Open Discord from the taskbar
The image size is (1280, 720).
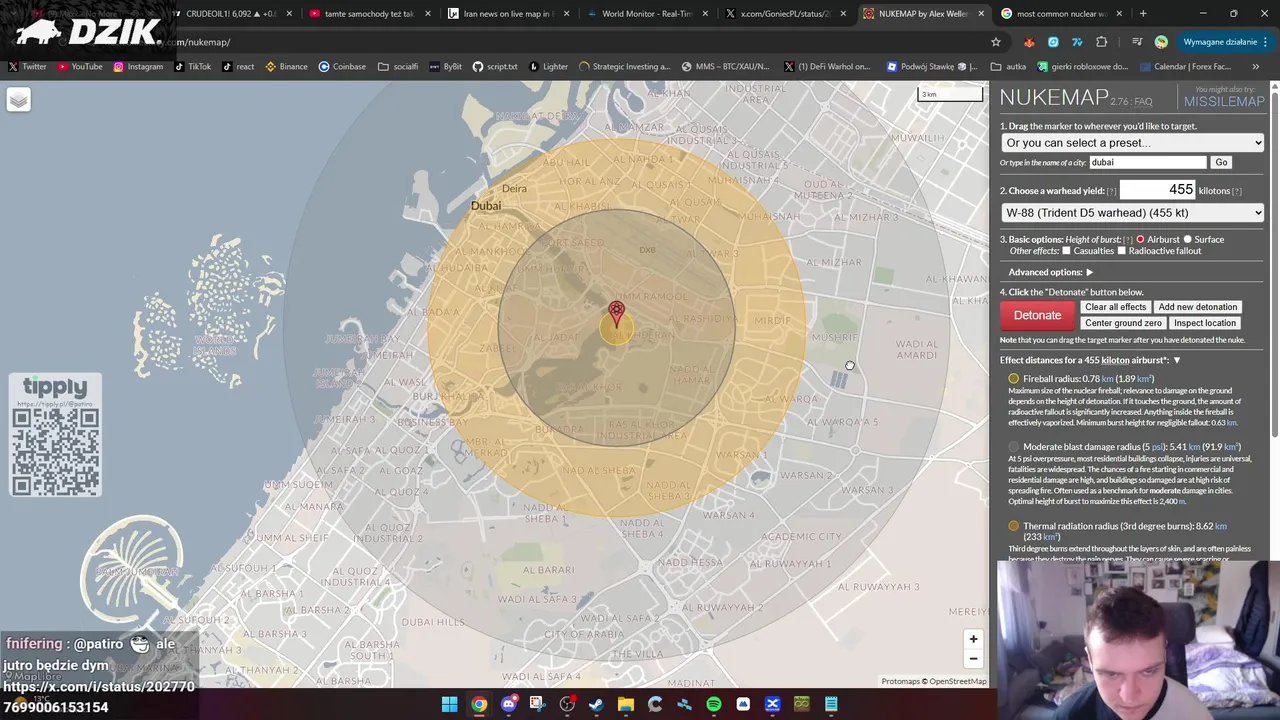508,705
